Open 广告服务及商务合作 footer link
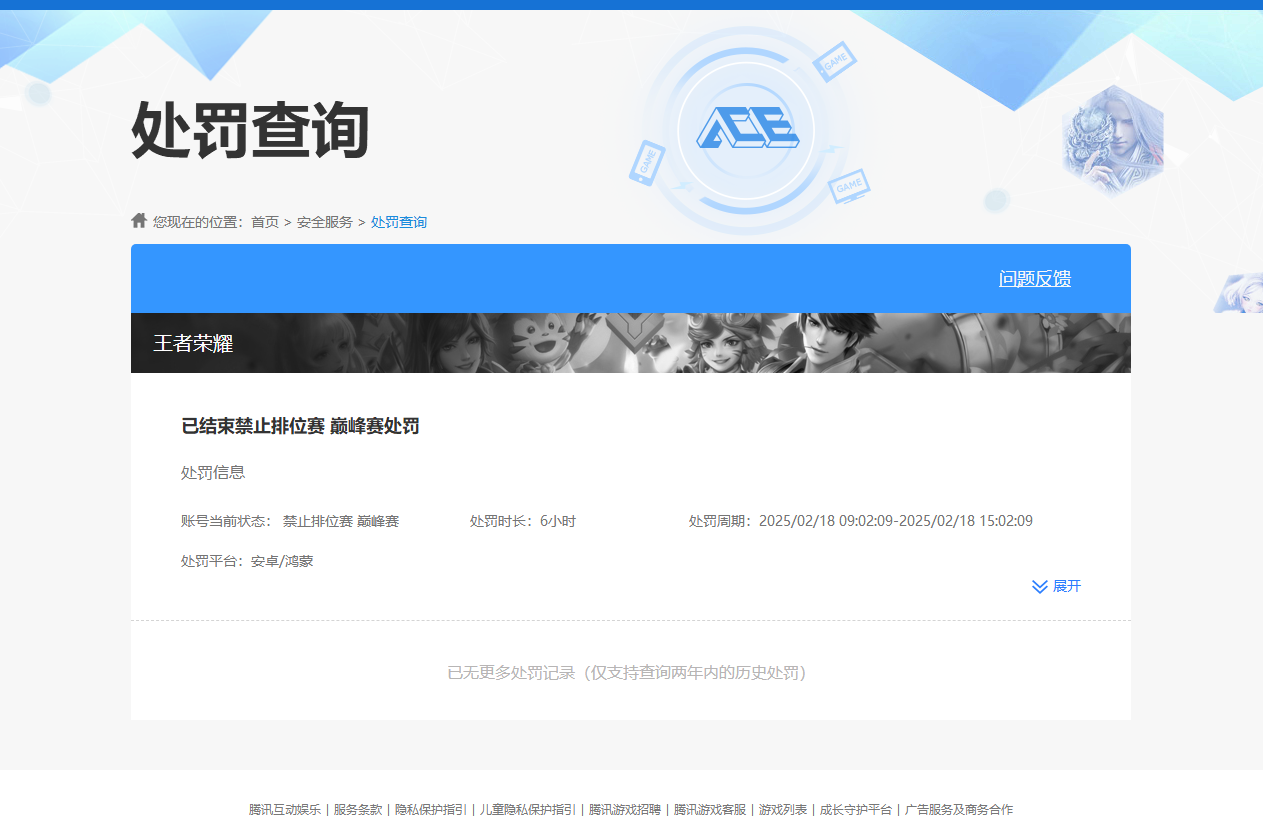Screen dimensions: 1263x820 coord(959,809)
